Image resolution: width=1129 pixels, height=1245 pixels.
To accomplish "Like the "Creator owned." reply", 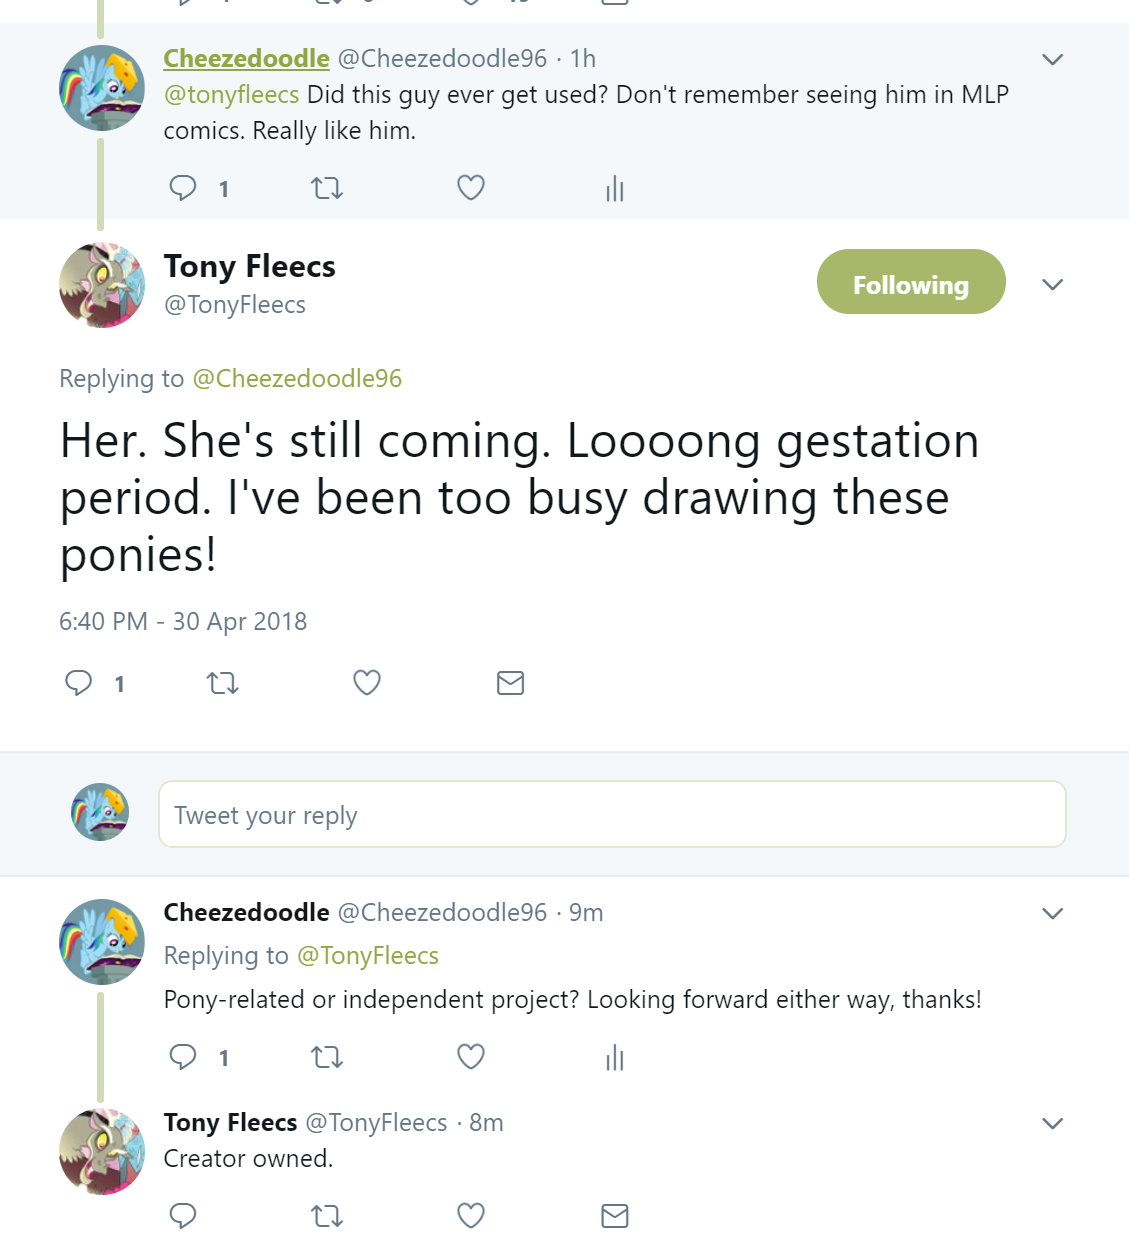I will 471,1216.
